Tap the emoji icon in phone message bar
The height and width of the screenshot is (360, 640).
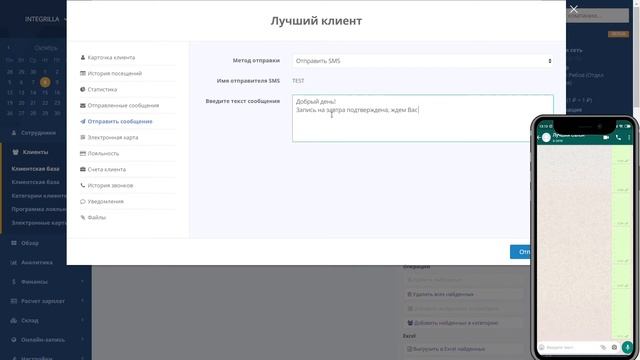pos(542,347)
